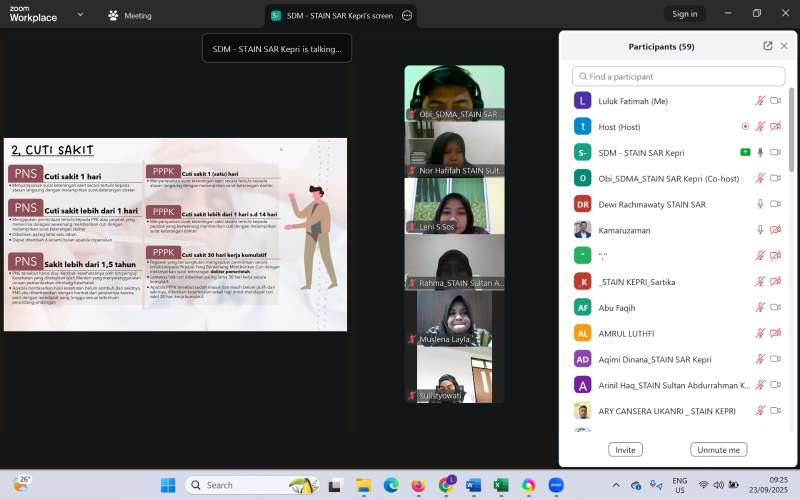Click camera icon for Luluk Fatimah
Image resolution: width=800 pixels, height=500 pixels.
tap(775, 101)
